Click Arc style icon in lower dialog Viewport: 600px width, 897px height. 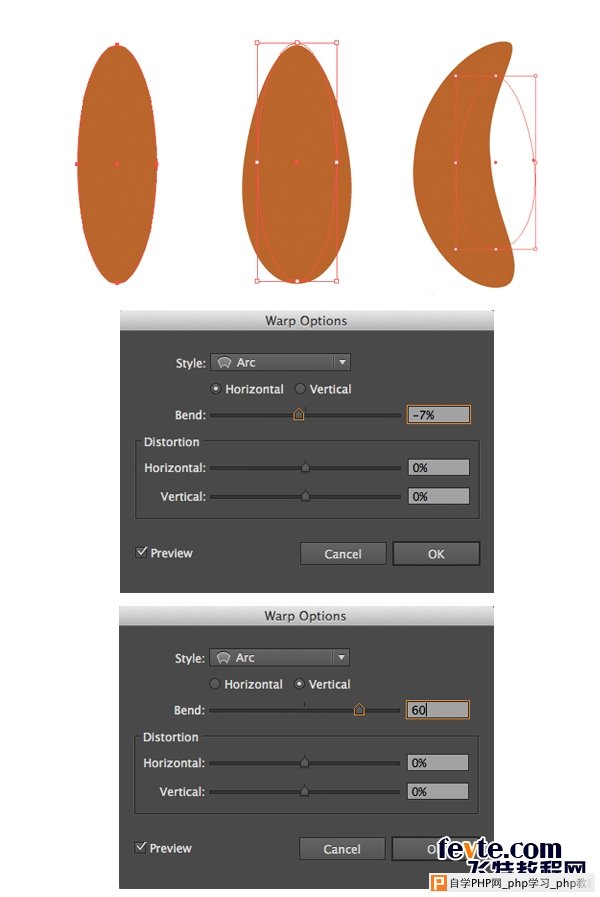click(x=223, y=658)
